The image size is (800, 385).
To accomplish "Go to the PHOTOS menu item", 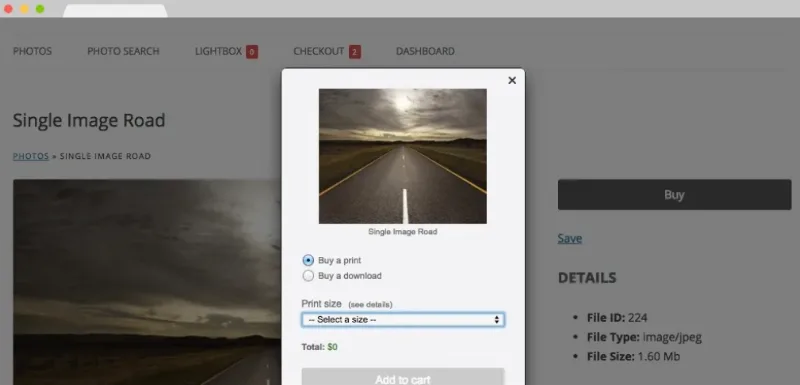I will click(x=32, y=51).
